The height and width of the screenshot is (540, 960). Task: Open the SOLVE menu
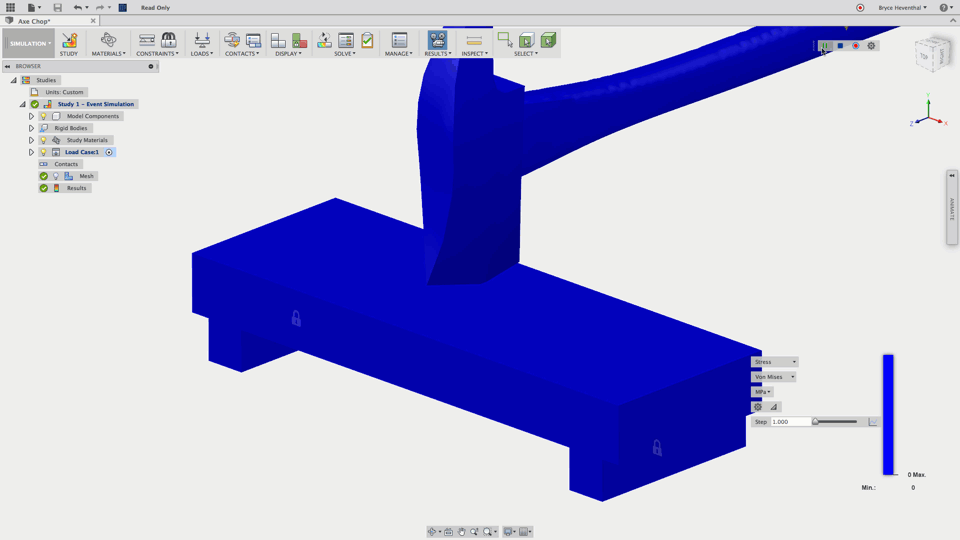[x=345, y=54]
